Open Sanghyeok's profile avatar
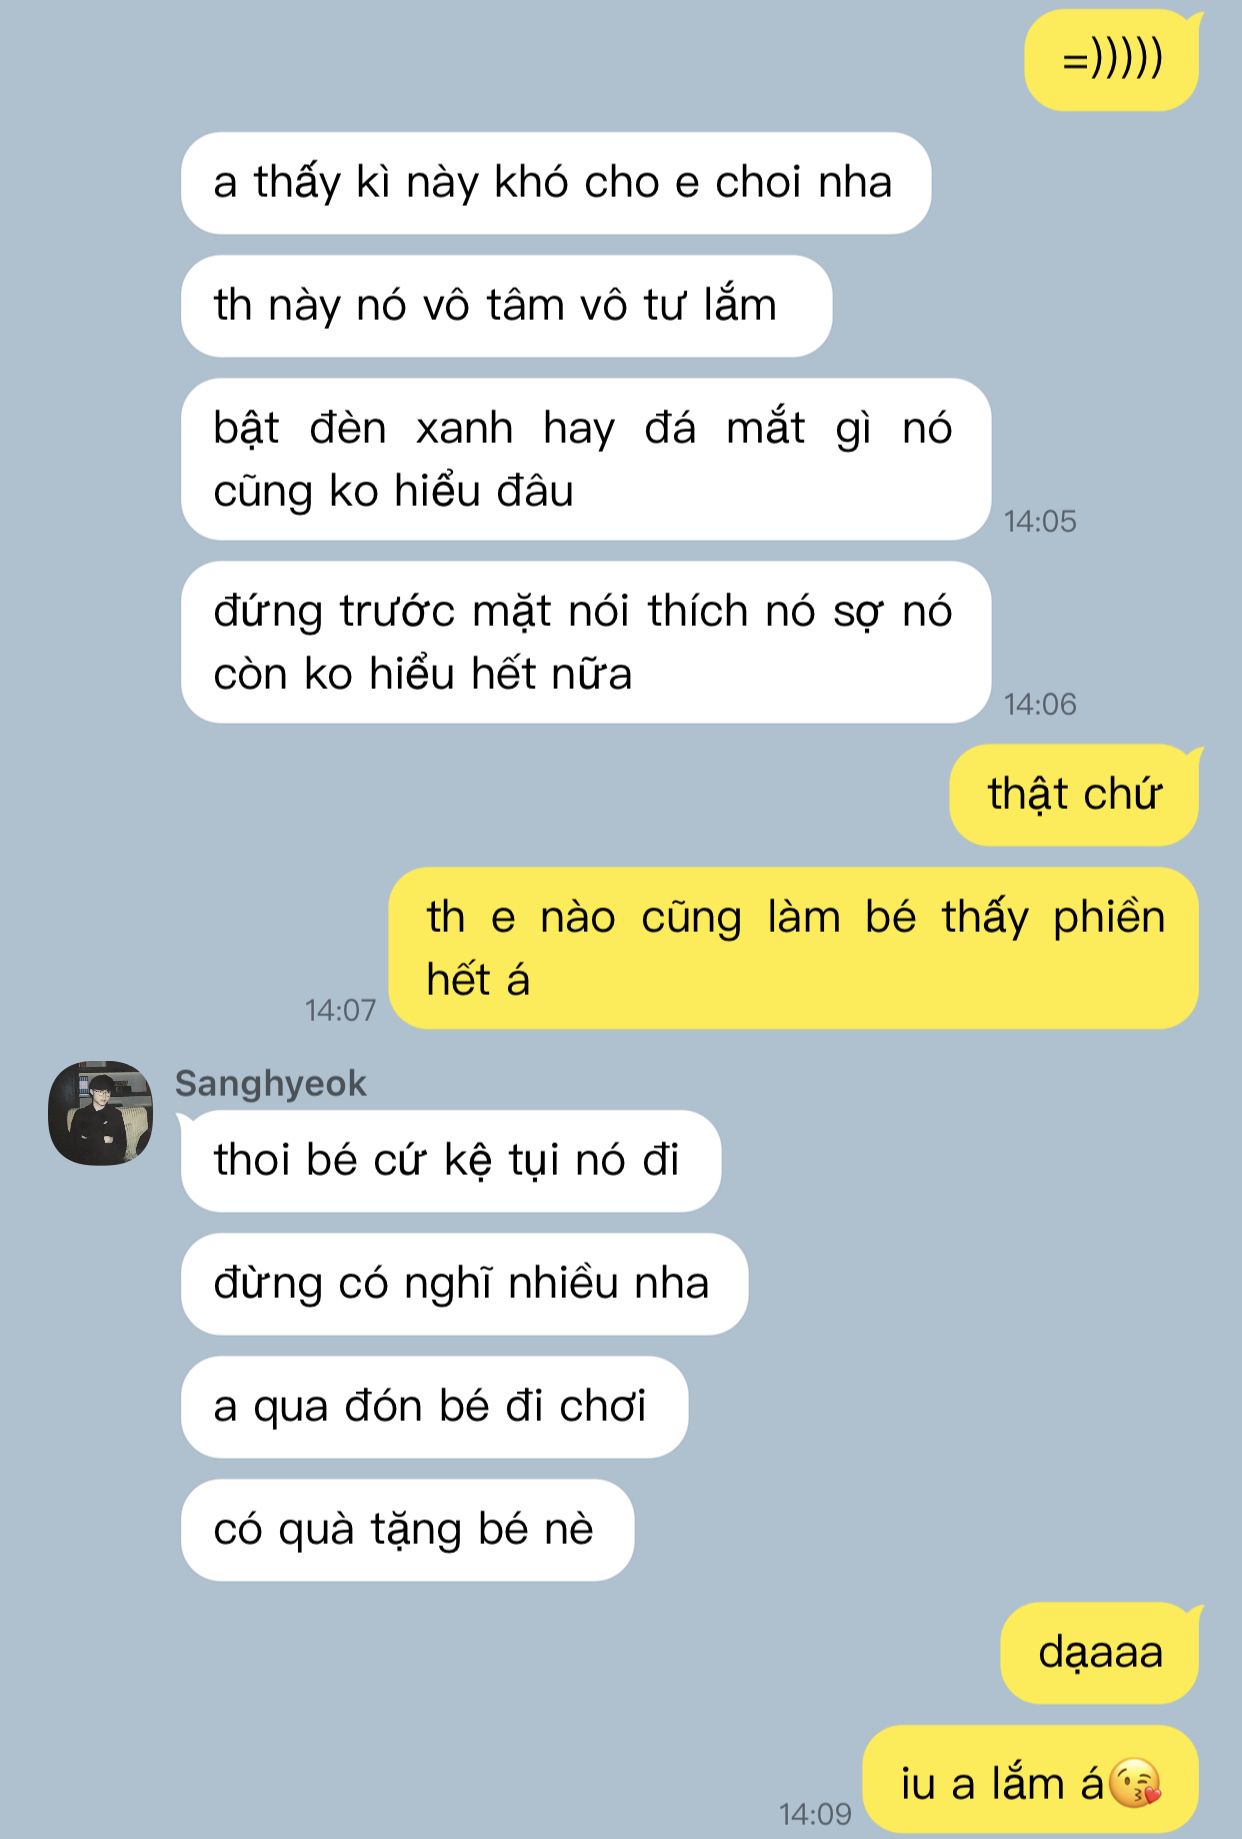The image size is (1242, 1839). coord(100,1113)
